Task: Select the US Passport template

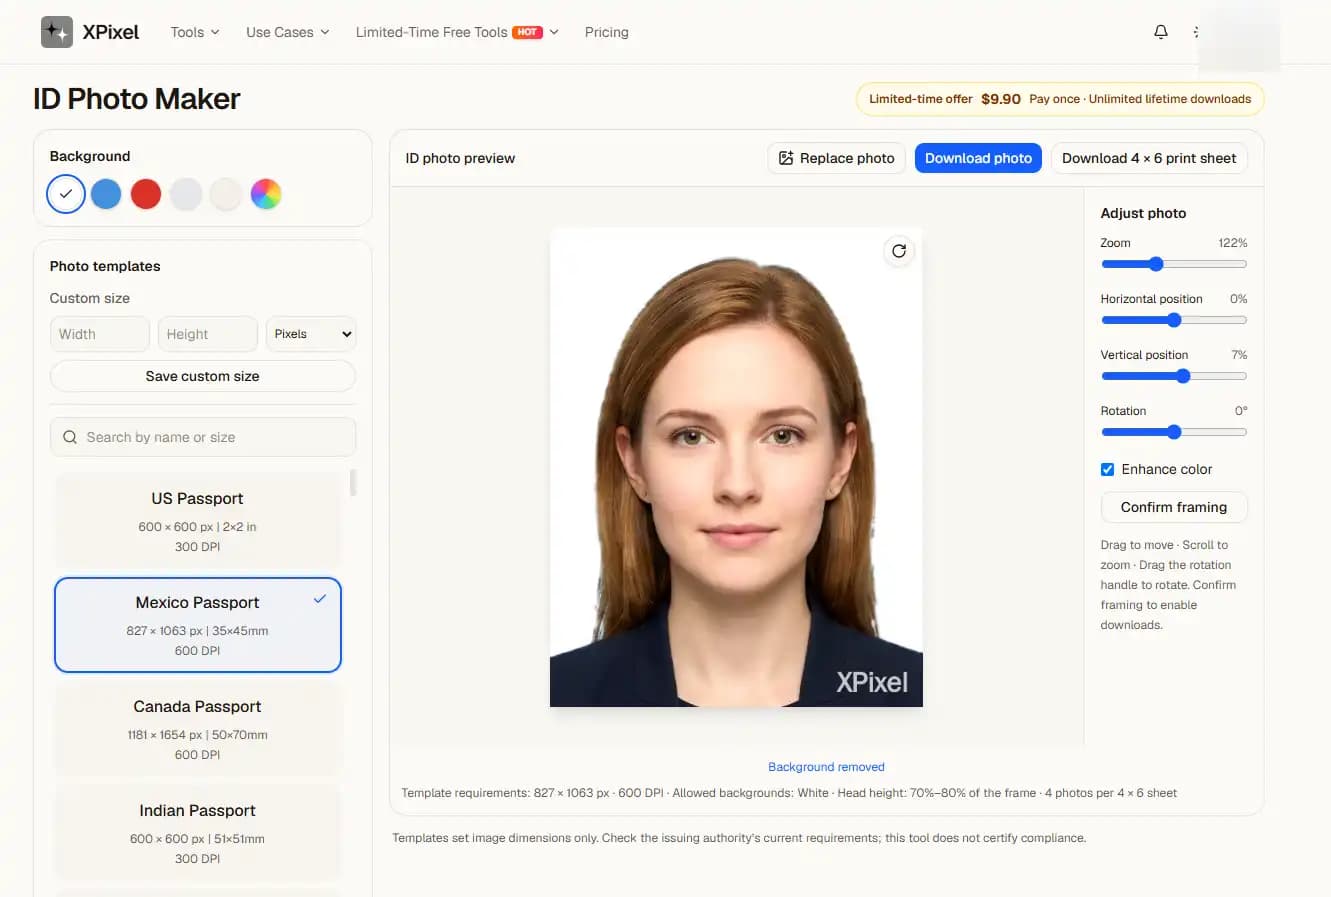Action: point(198,521)
